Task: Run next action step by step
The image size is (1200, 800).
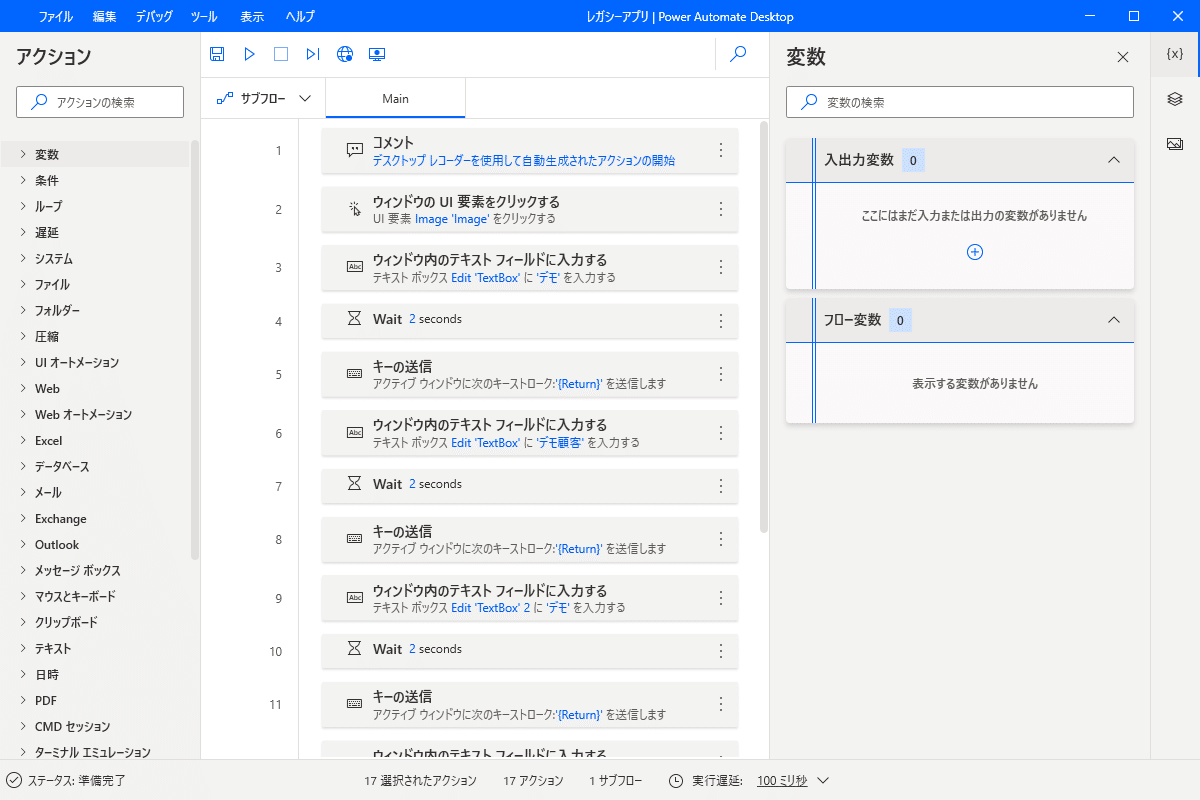Action: 312,54
